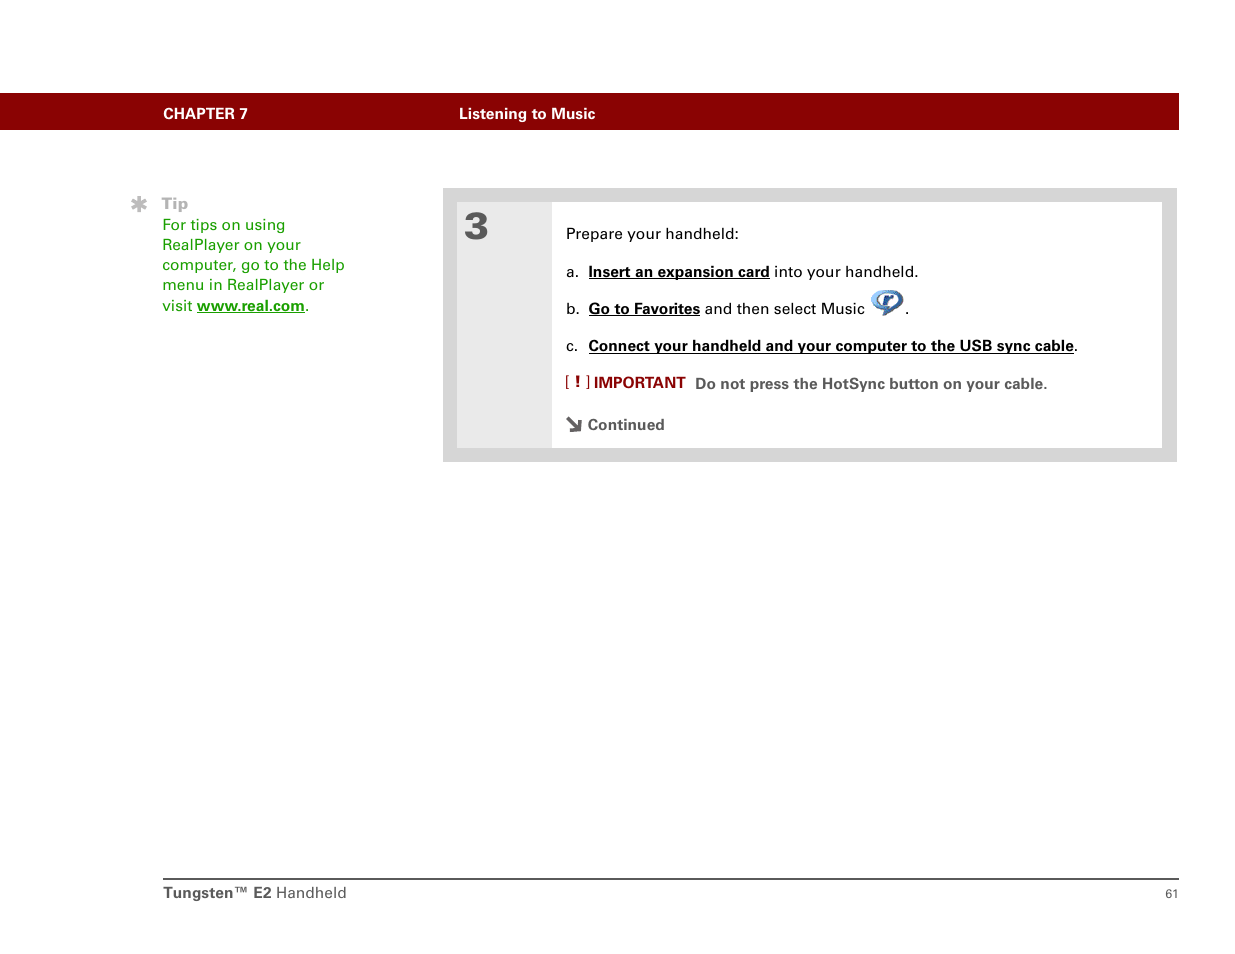The height and width of the screenshot is (954, 1235).
Task: Click the Music RealPlayer icon
Action: click(x=887, y=302)
